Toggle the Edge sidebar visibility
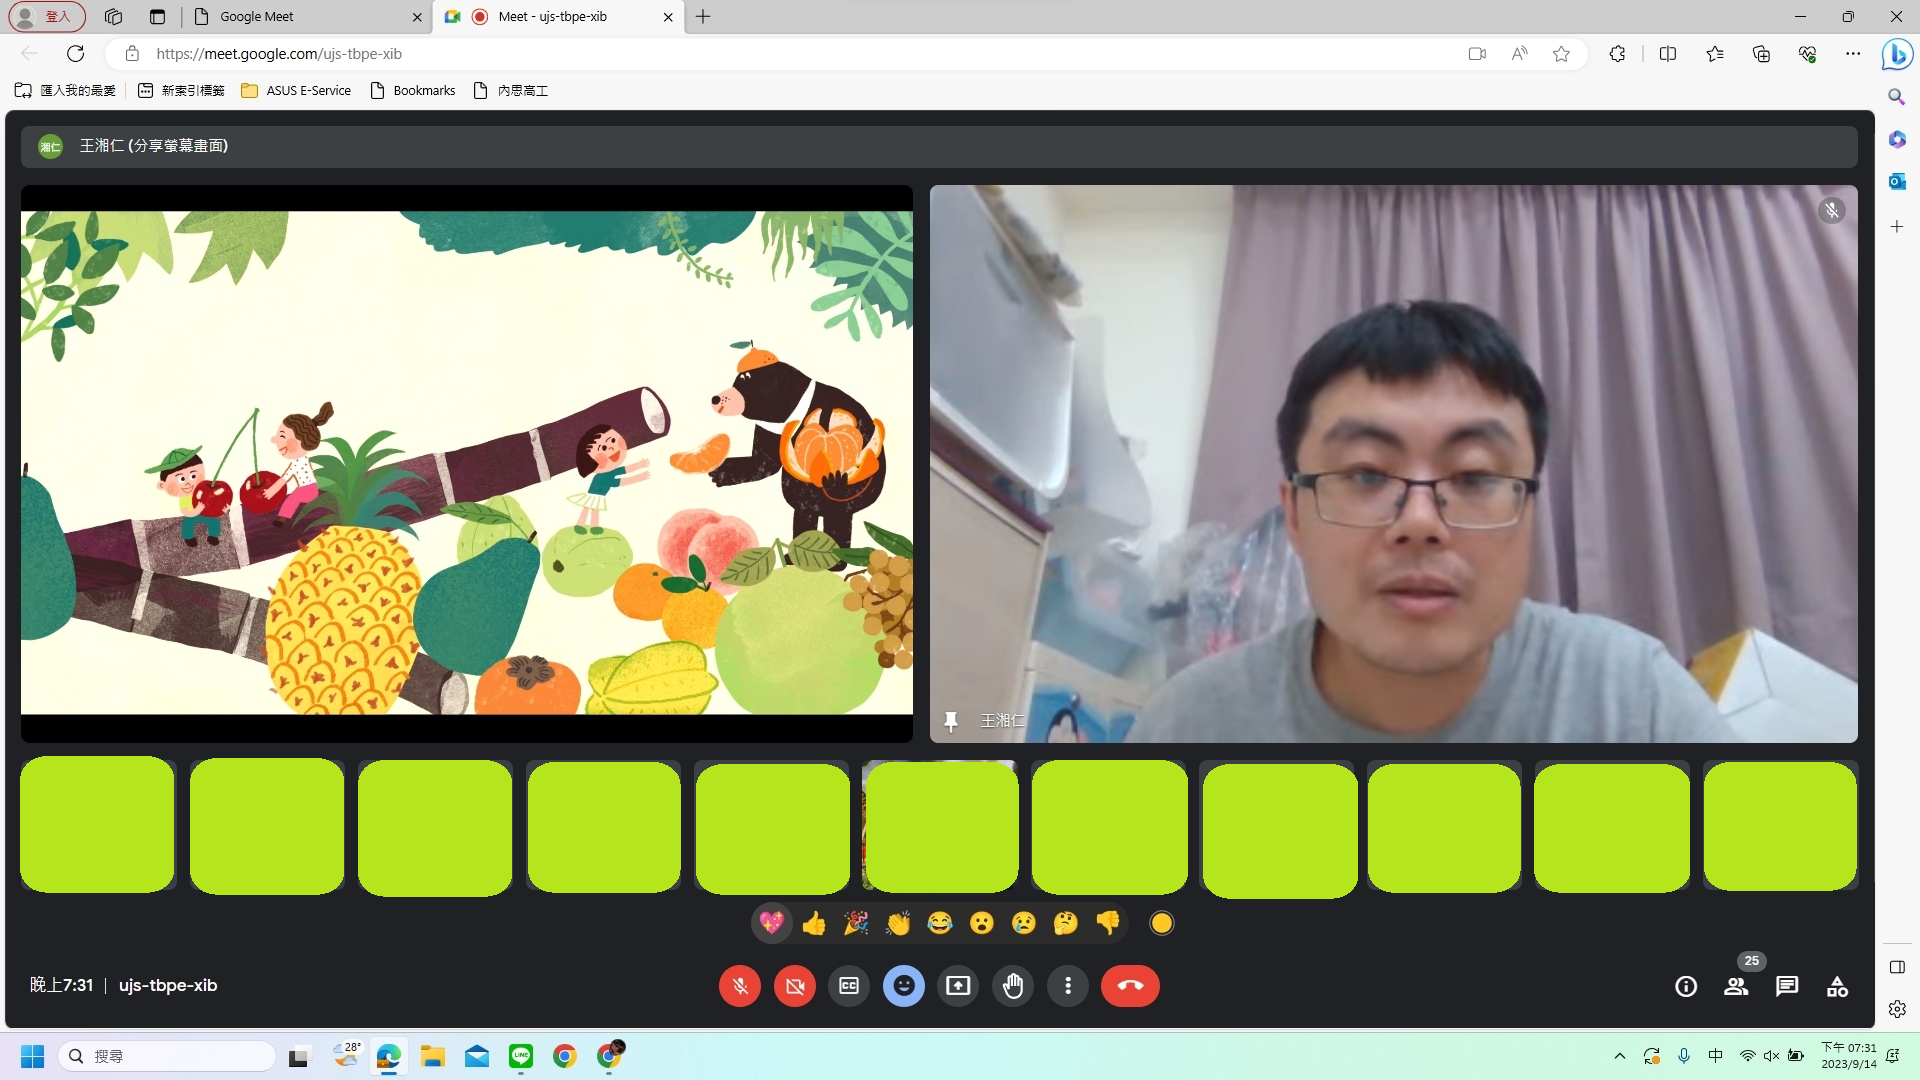The image size is (1920, 1080). pos(1897,967)
